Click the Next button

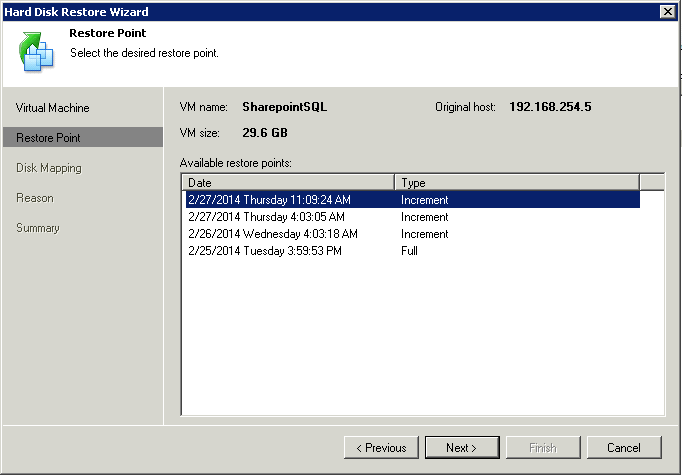(x=462, y=448)
